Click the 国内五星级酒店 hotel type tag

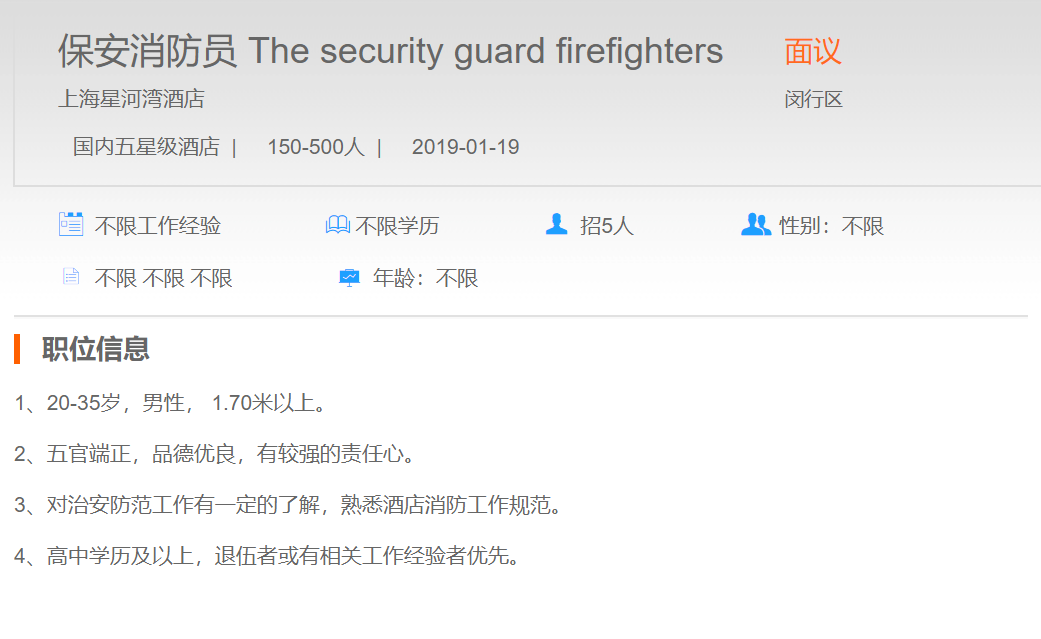[146, 147]
